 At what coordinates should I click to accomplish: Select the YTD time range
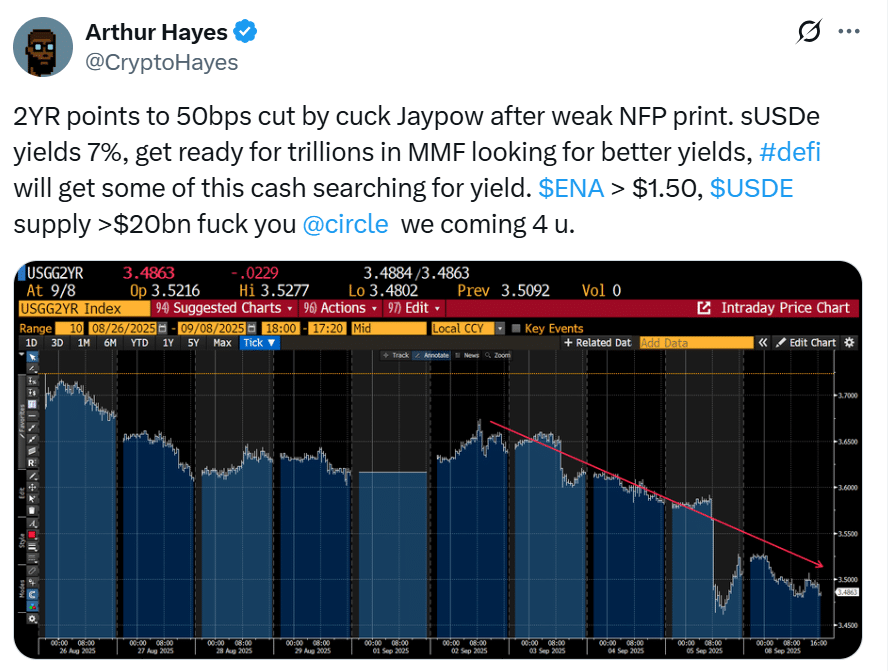click(138, 343)
